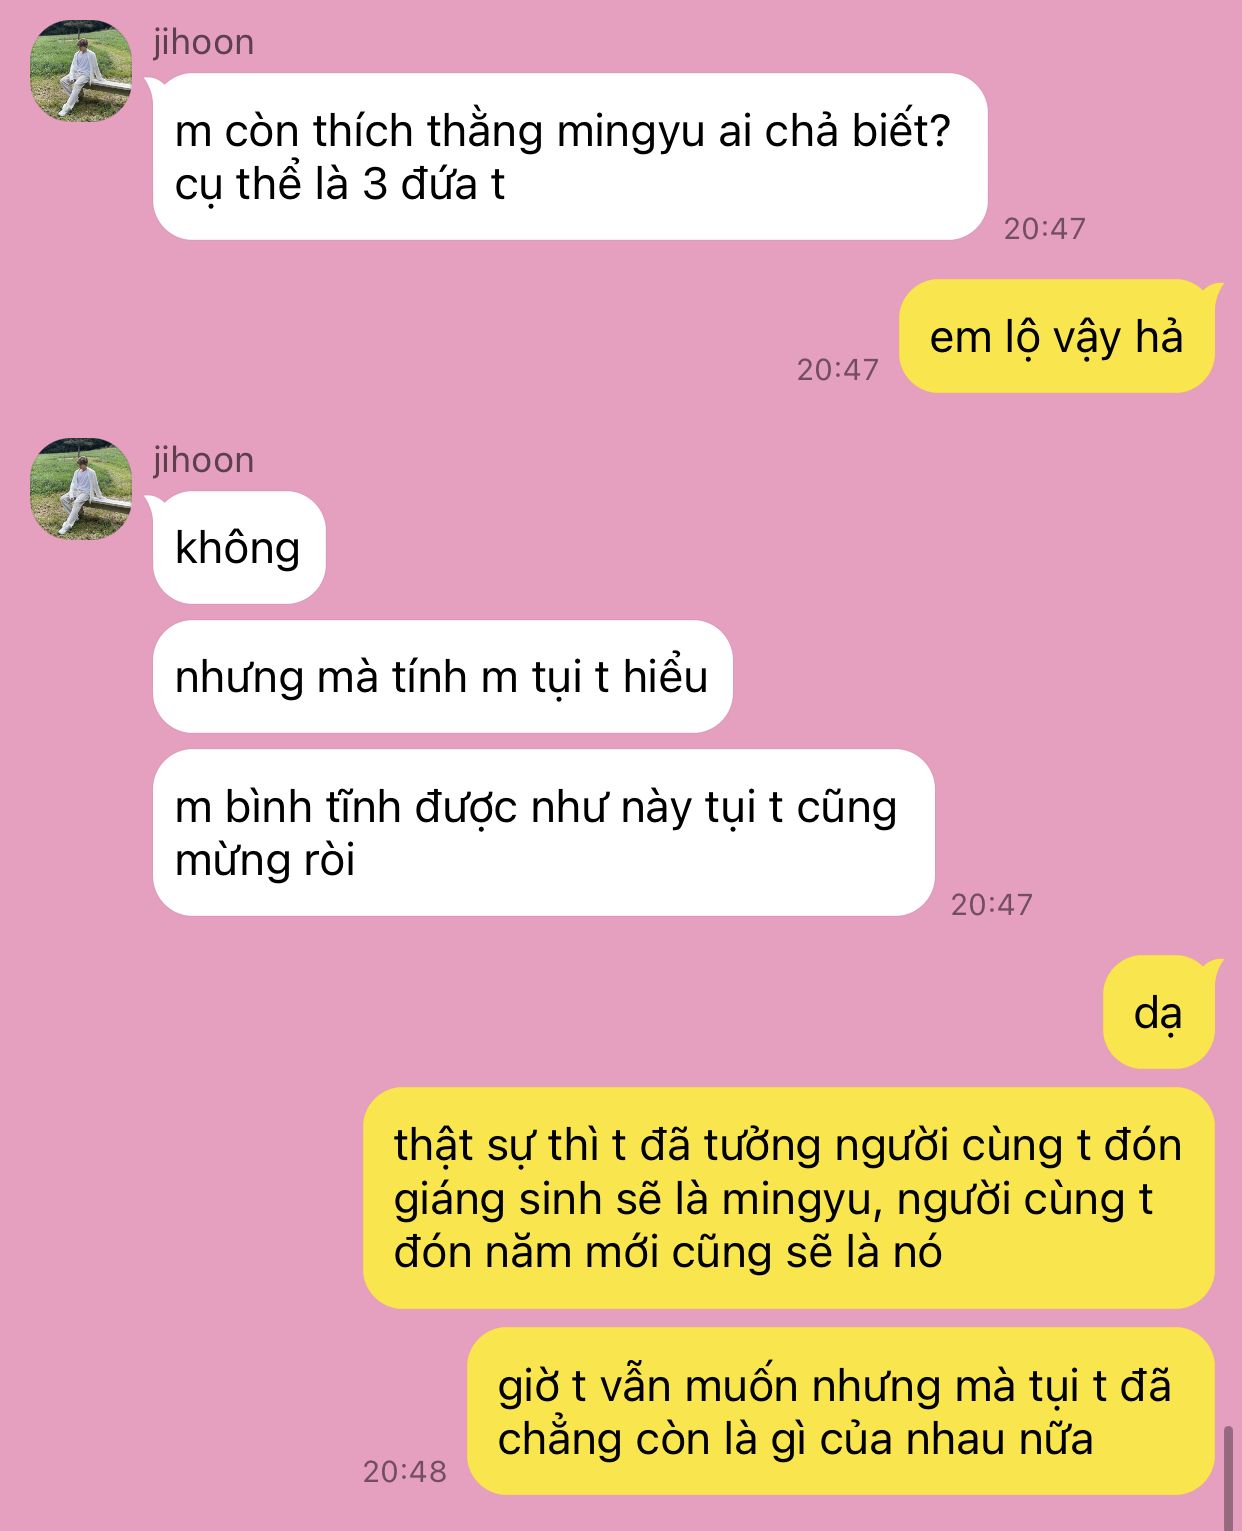Select the top jihoon sender name

pyautogui.click(x=203, y=43)
